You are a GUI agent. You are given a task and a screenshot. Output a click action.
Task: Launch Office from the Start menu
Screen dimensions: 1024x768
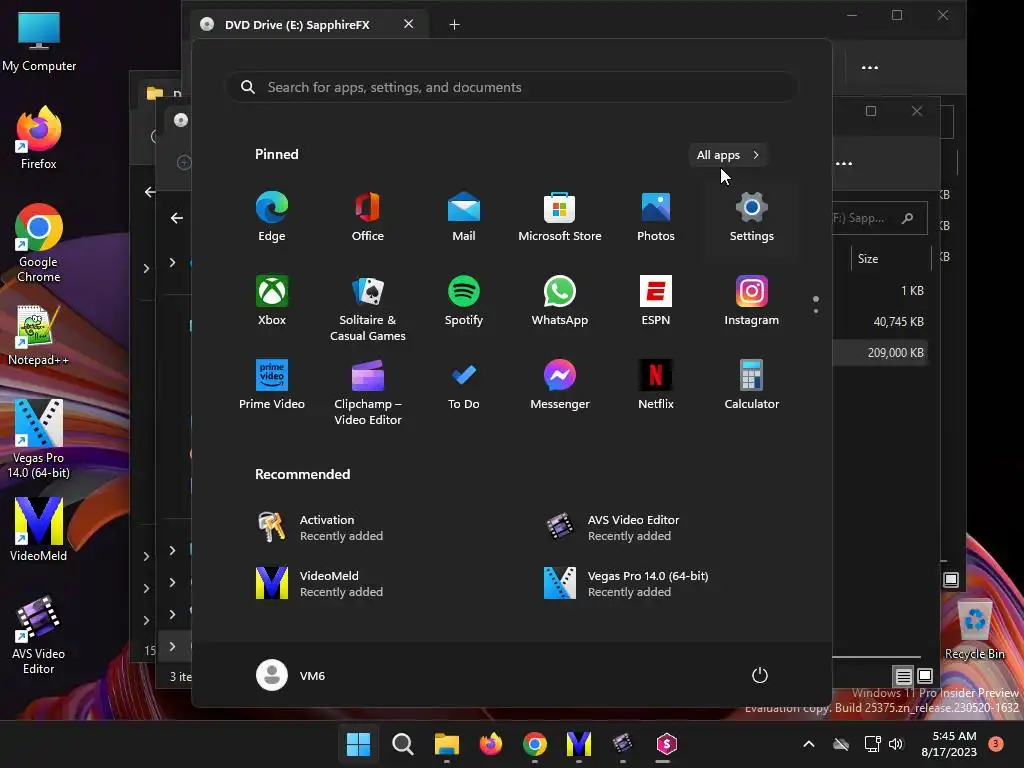(x=368, y=217)
